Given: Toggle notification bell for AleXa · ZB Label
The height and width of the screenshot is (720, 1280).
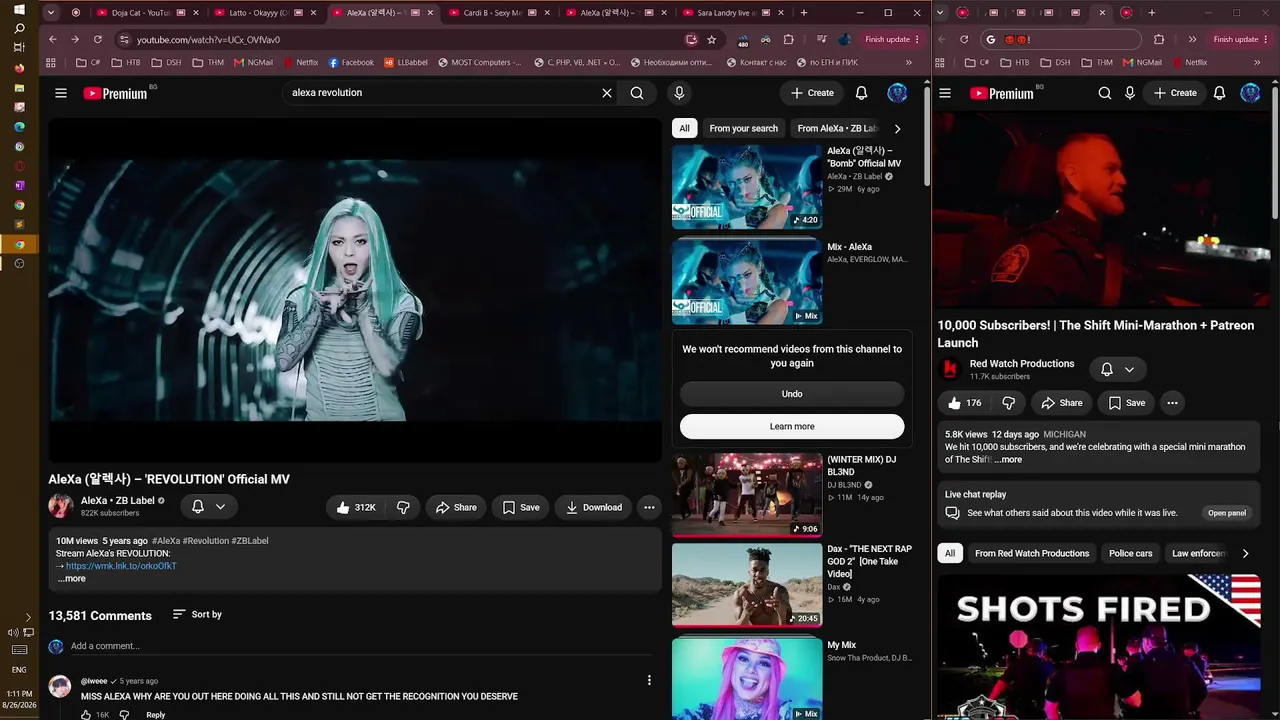Looking at the screenshot, I should [198, 507].
